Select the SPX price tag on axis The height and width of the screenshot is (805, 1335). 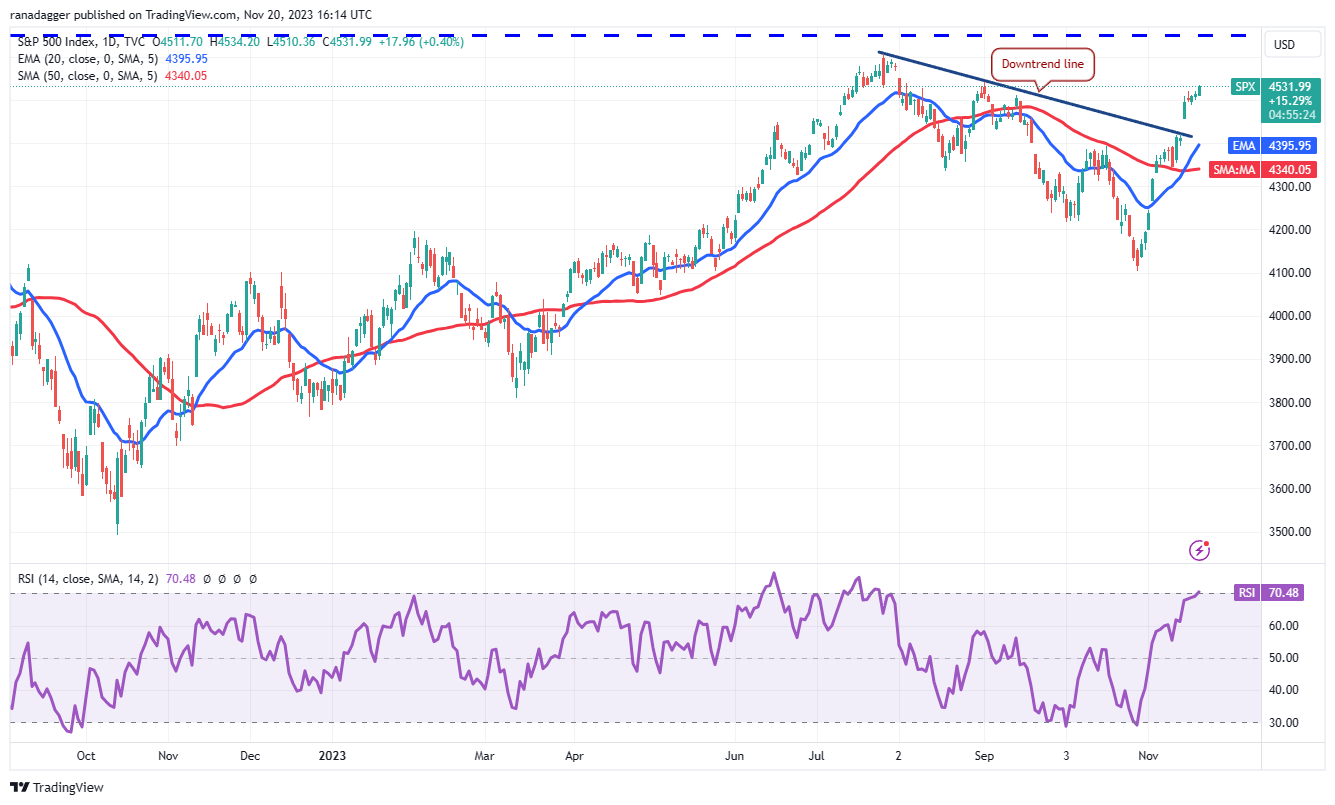(1244, 87)
